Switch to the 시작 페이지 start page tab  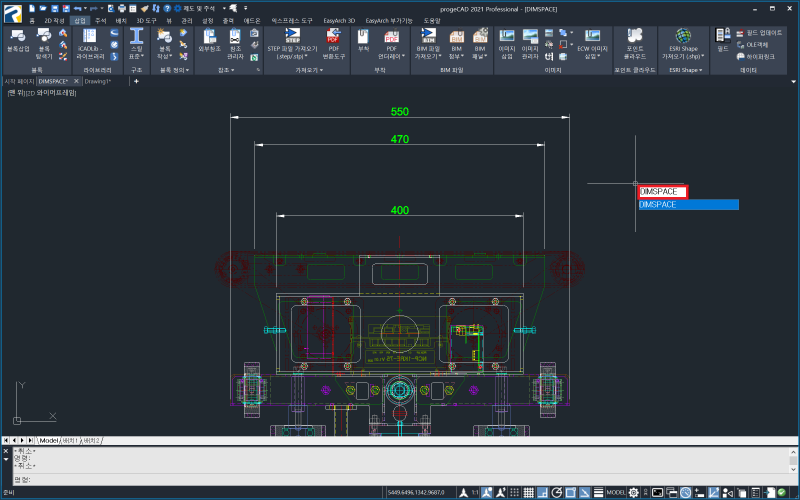point(19,81)
